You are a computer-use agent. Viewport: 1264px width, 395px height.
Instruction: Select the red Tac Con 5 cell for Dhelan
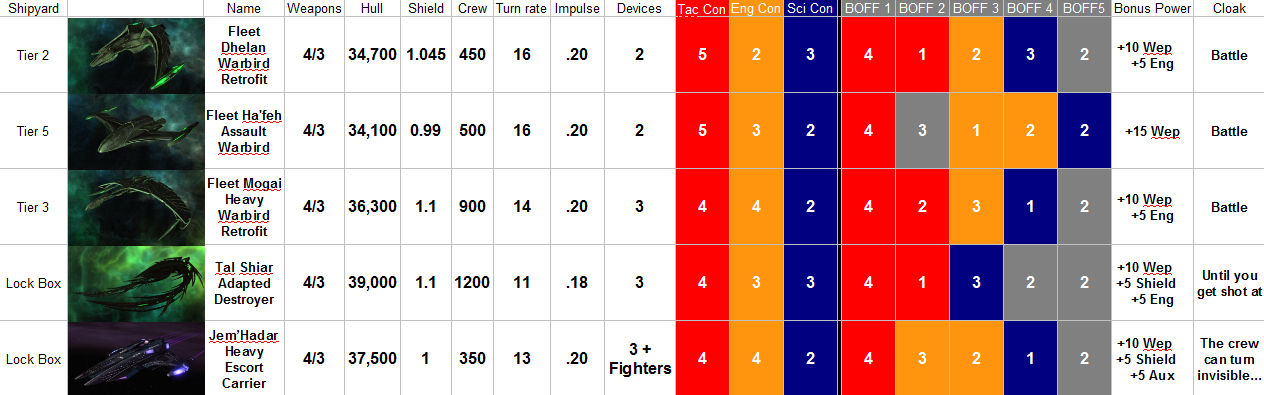click(702, 55)
